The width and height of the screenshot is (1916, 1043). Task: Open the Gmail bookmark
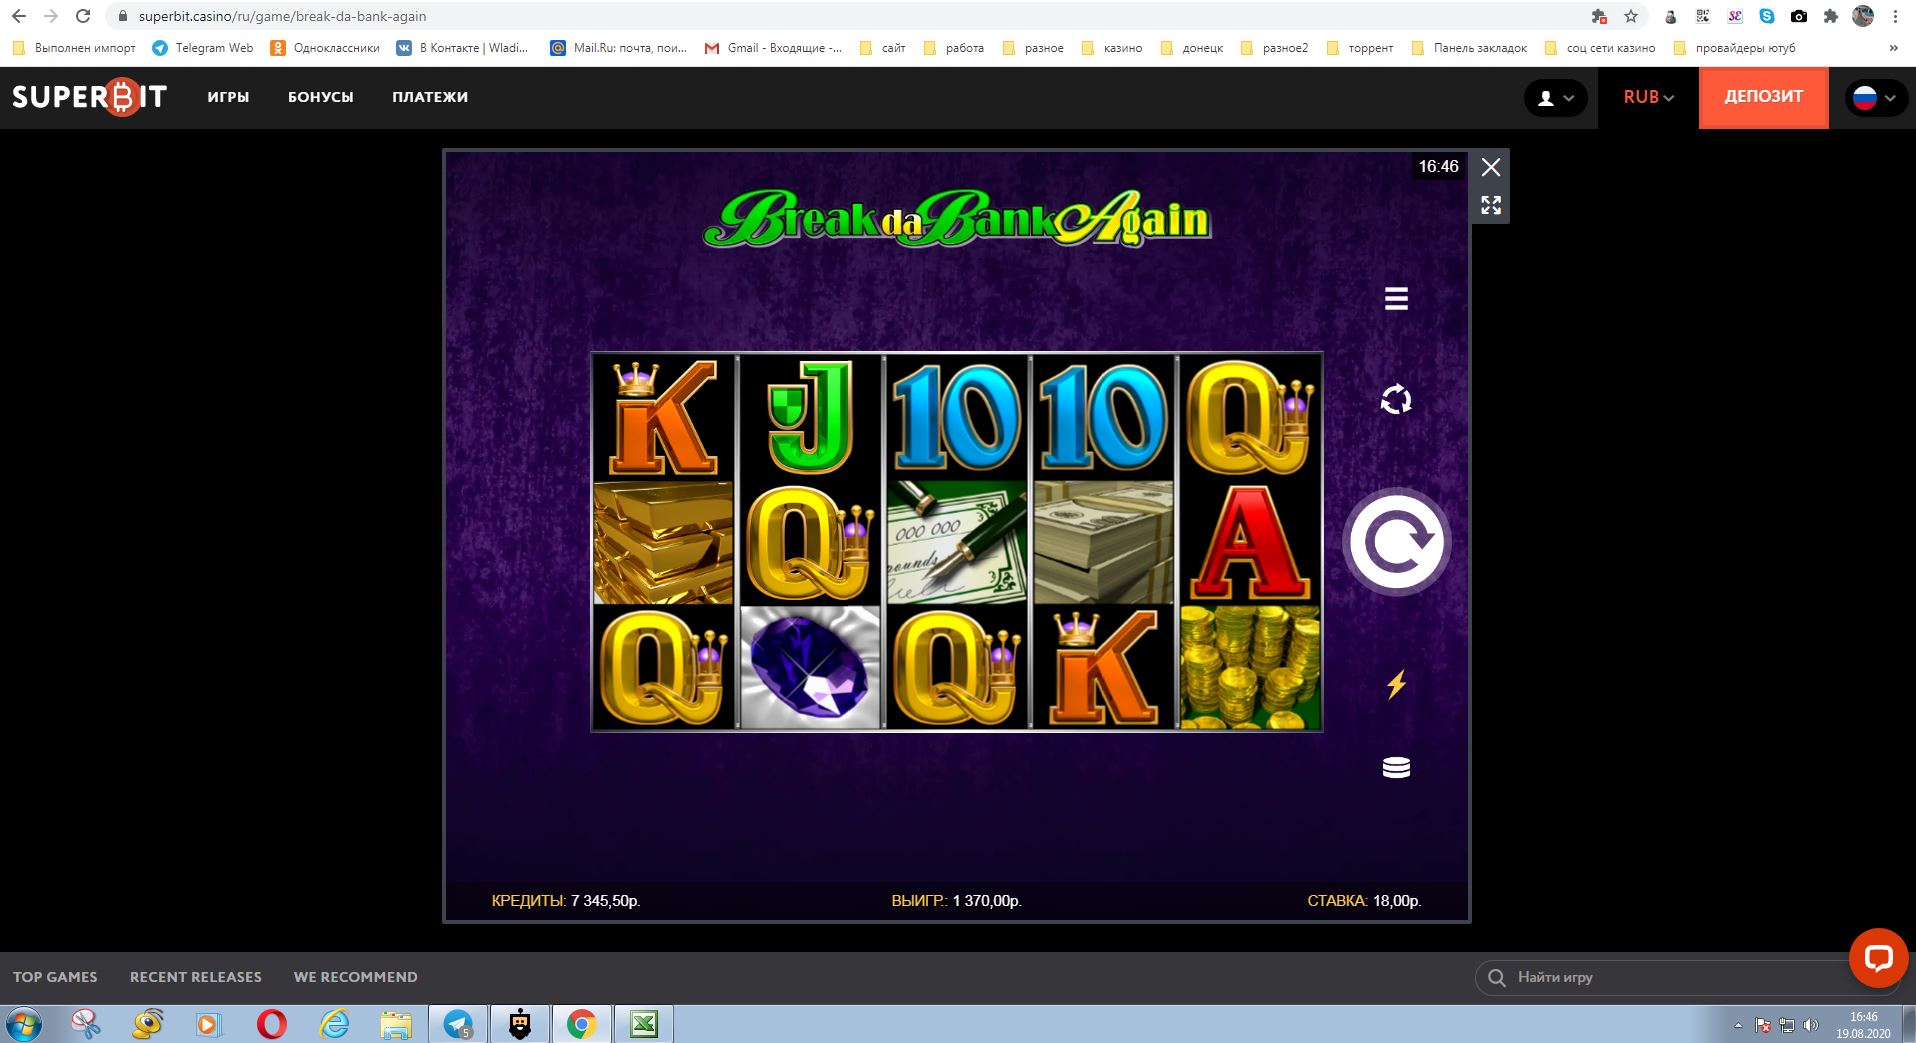click(x=773, y=48)
